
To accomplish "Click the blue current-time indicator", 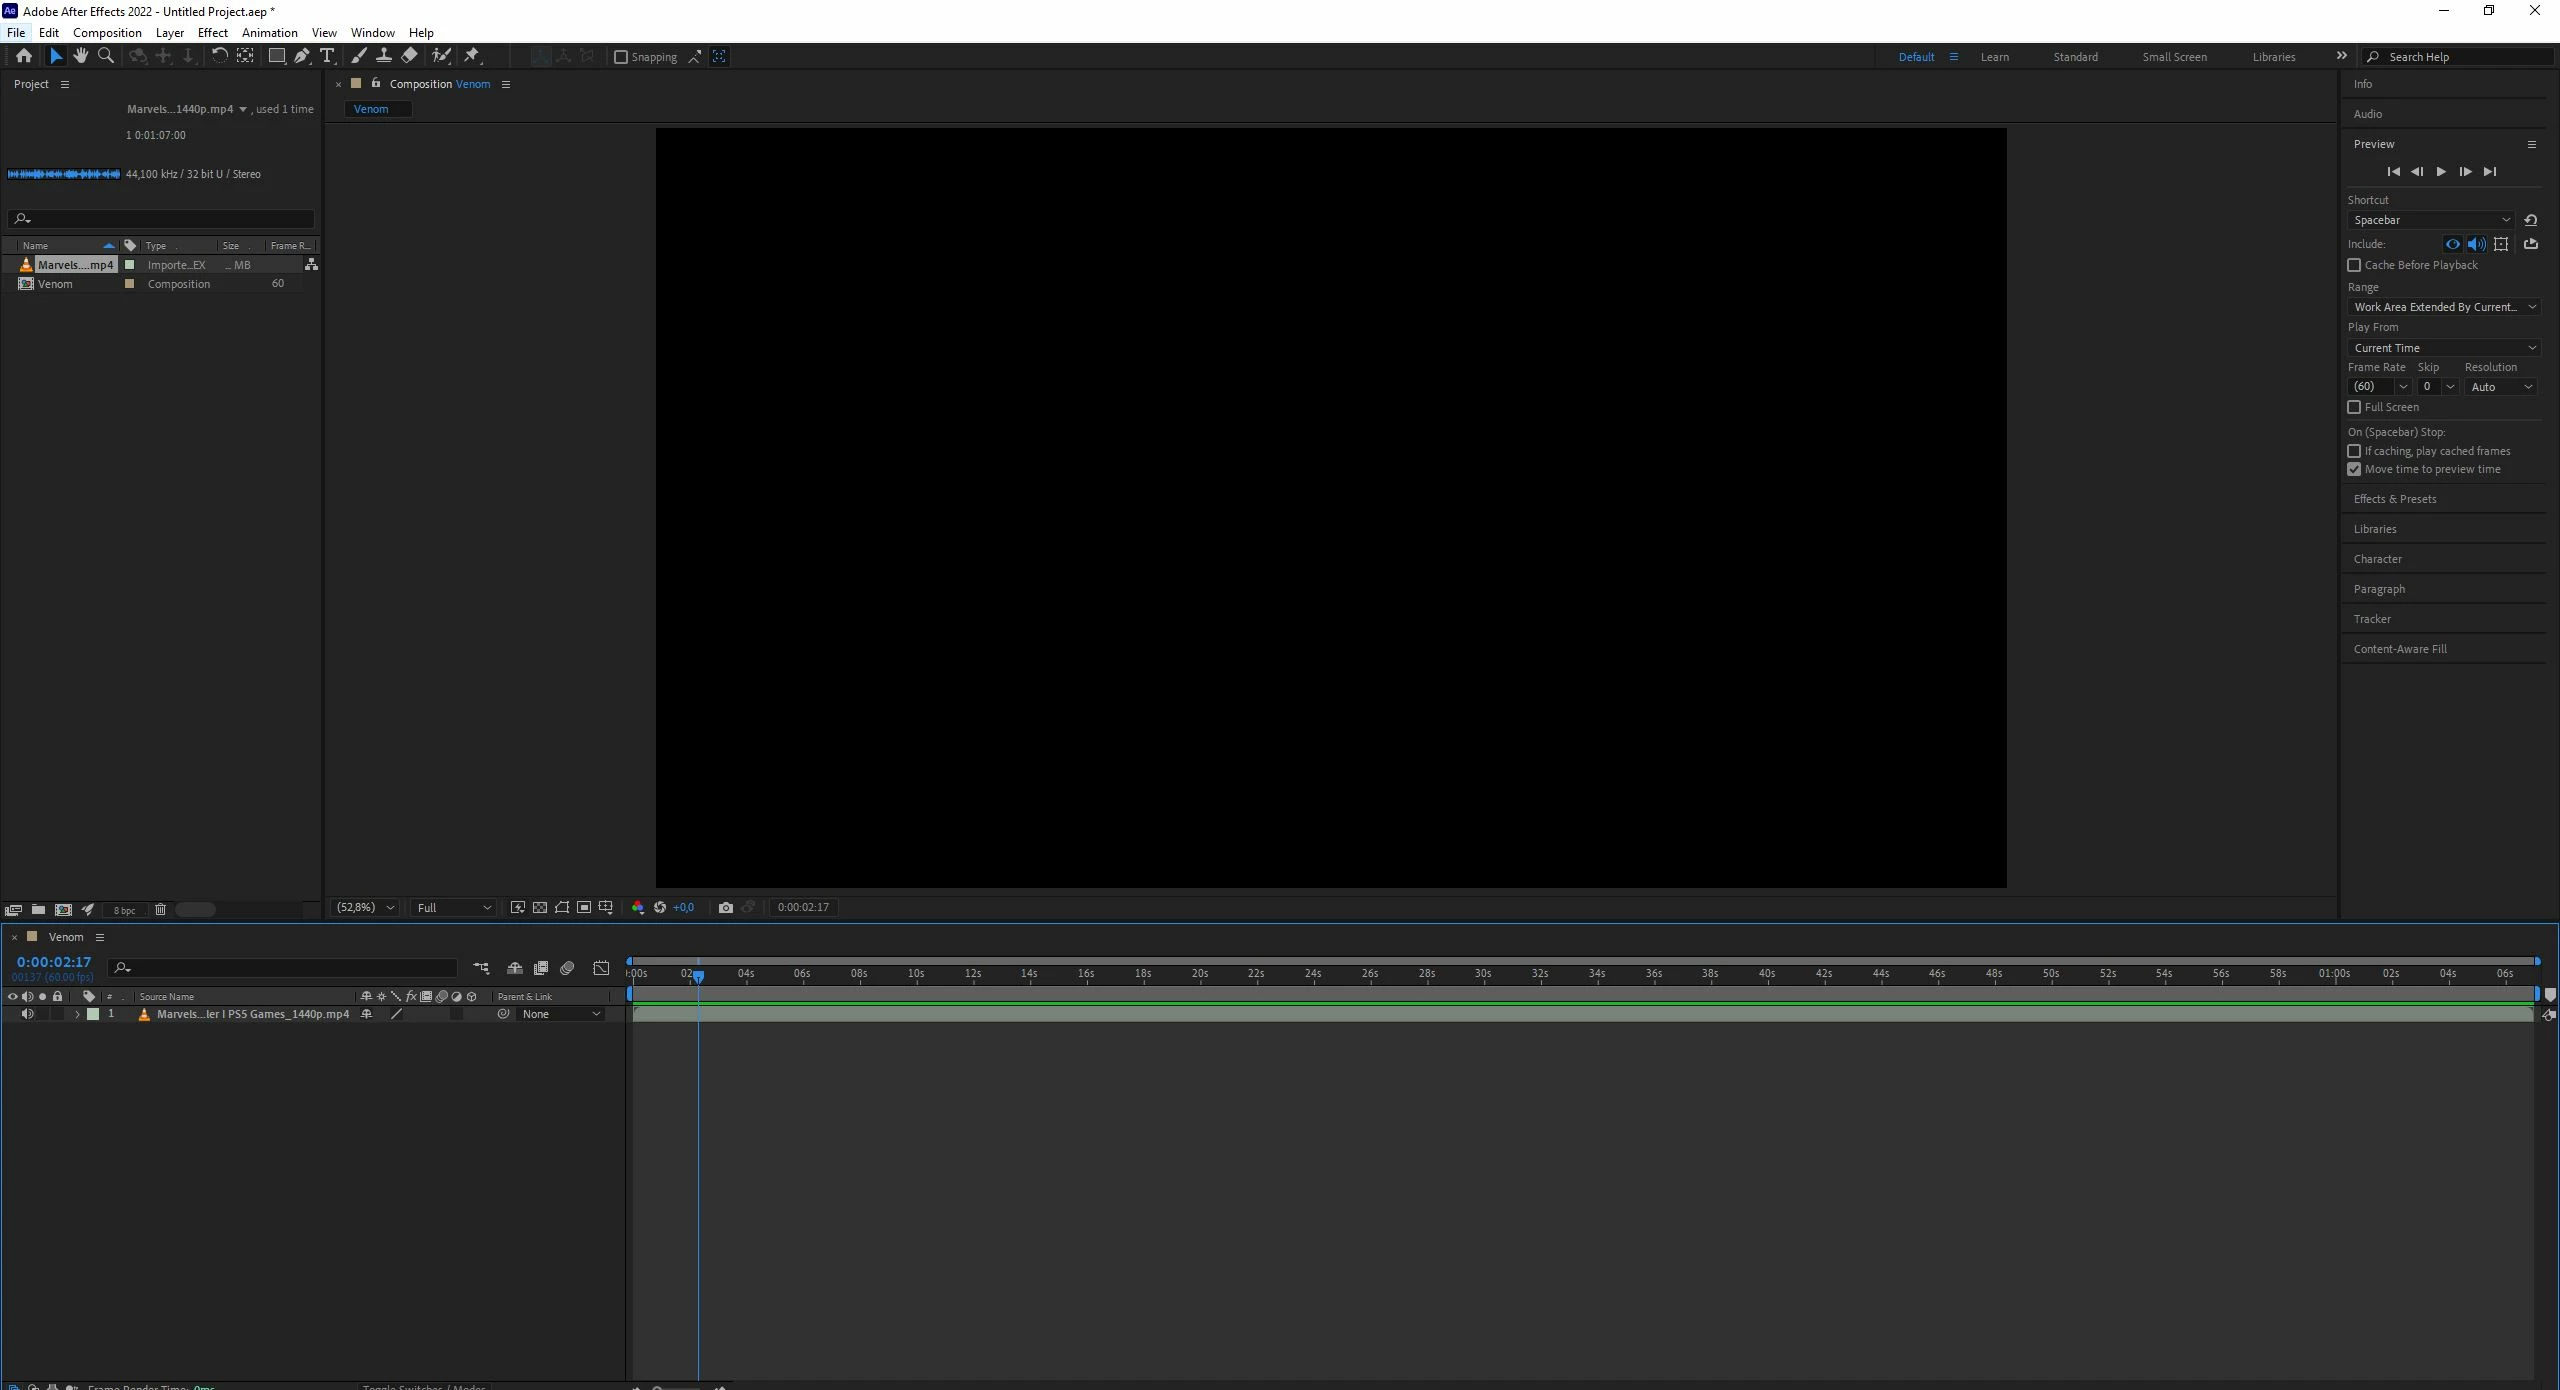I will [698, 975].
